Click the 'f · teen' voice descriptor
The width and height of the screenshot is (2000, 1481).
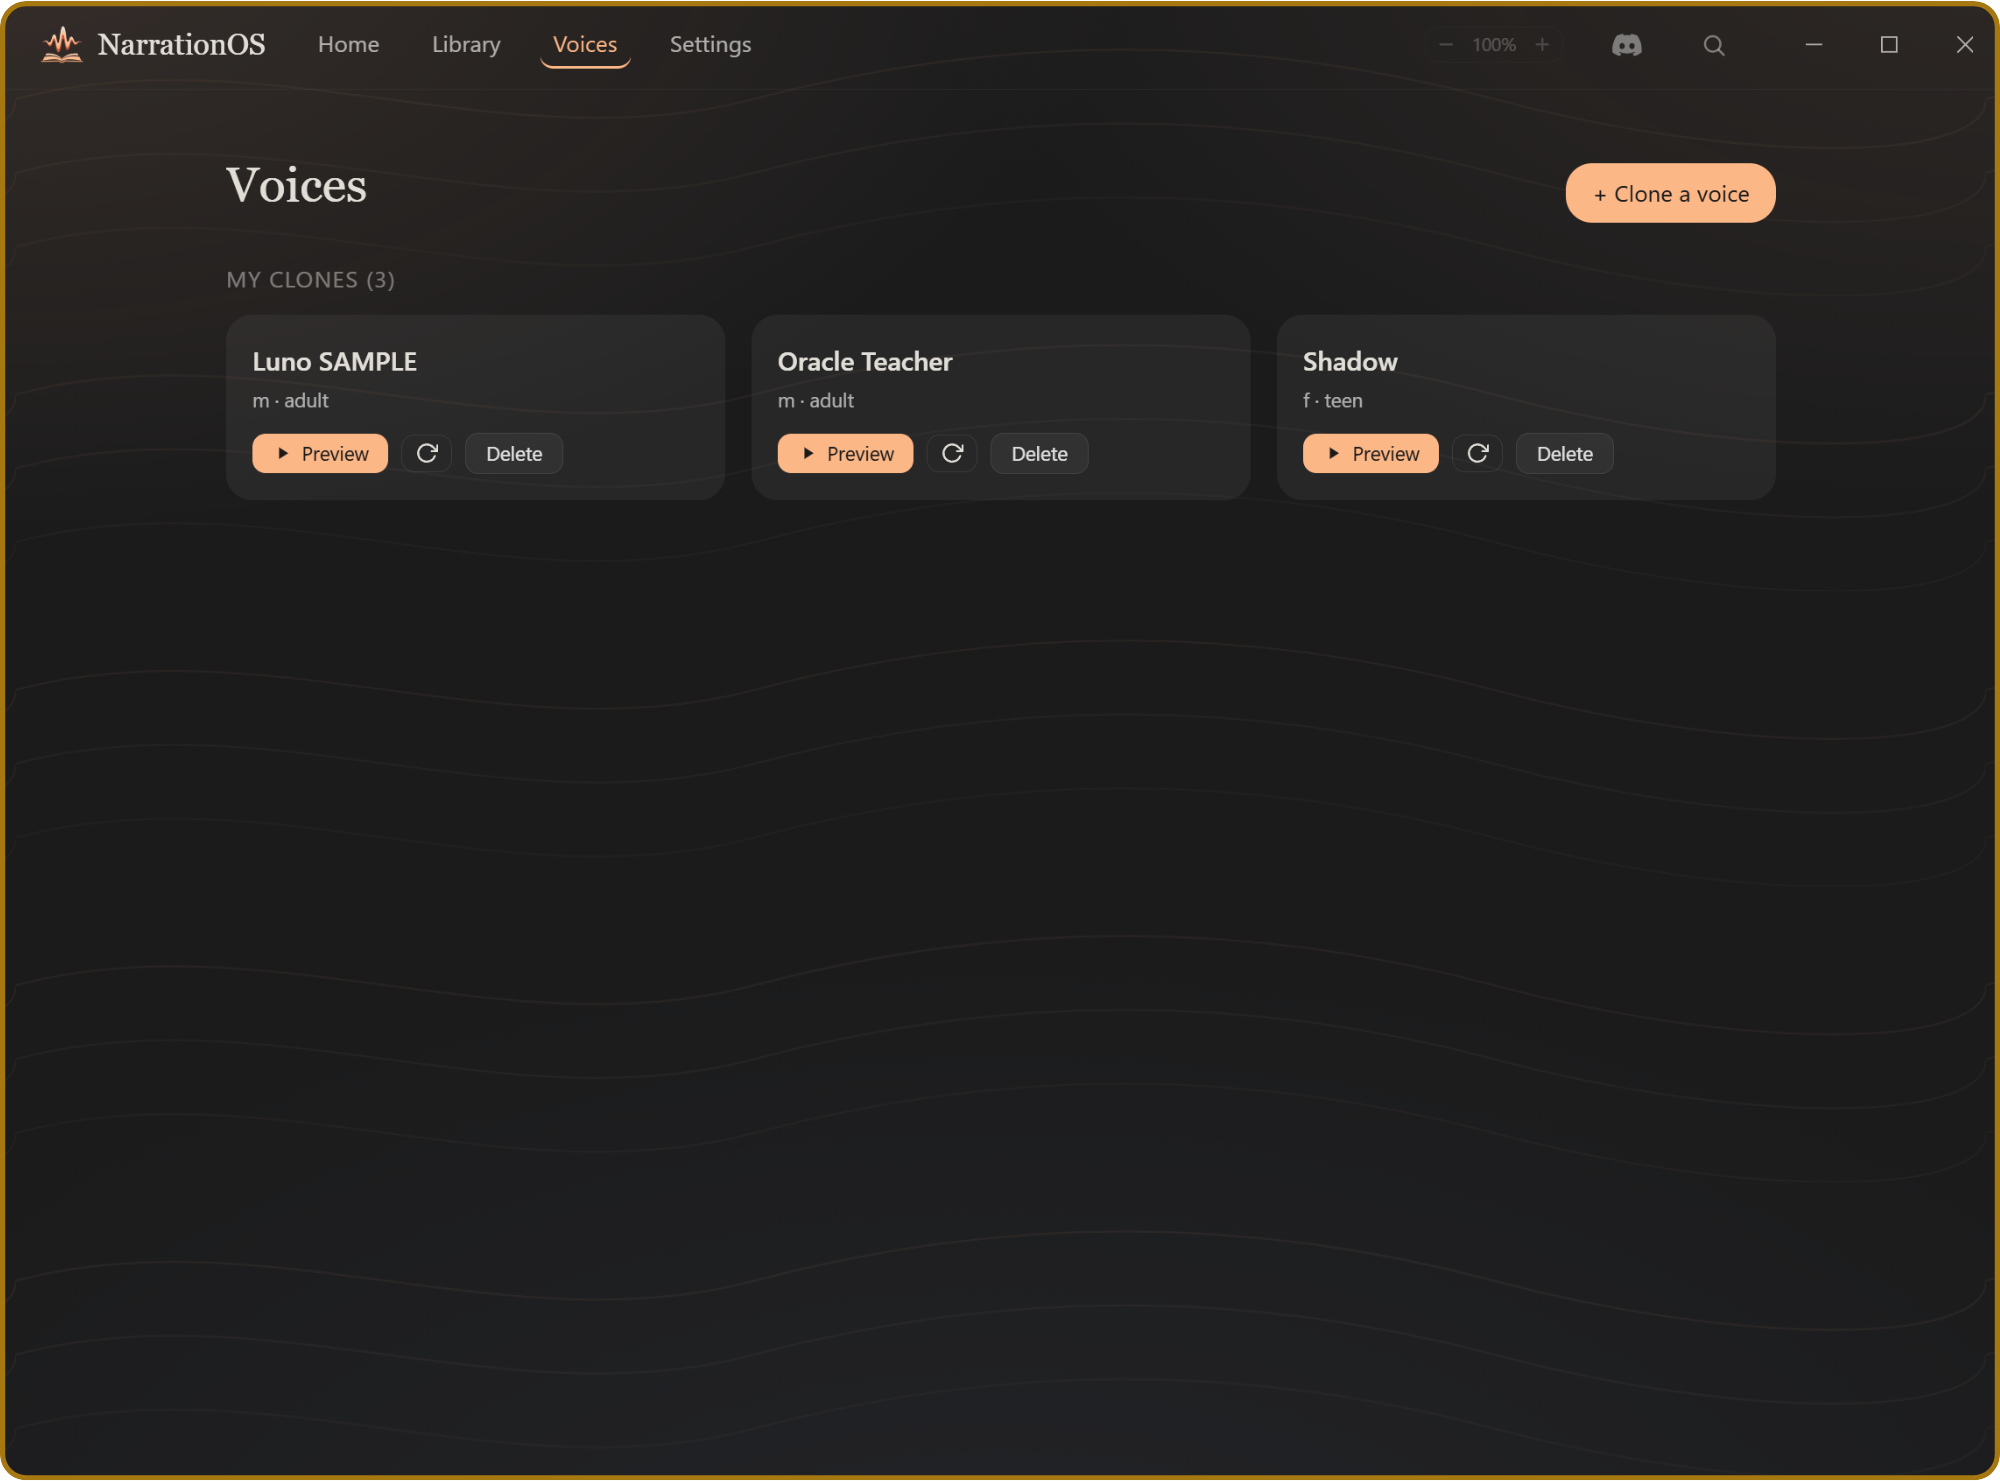pyautogui.click(x=1333, y=401)
